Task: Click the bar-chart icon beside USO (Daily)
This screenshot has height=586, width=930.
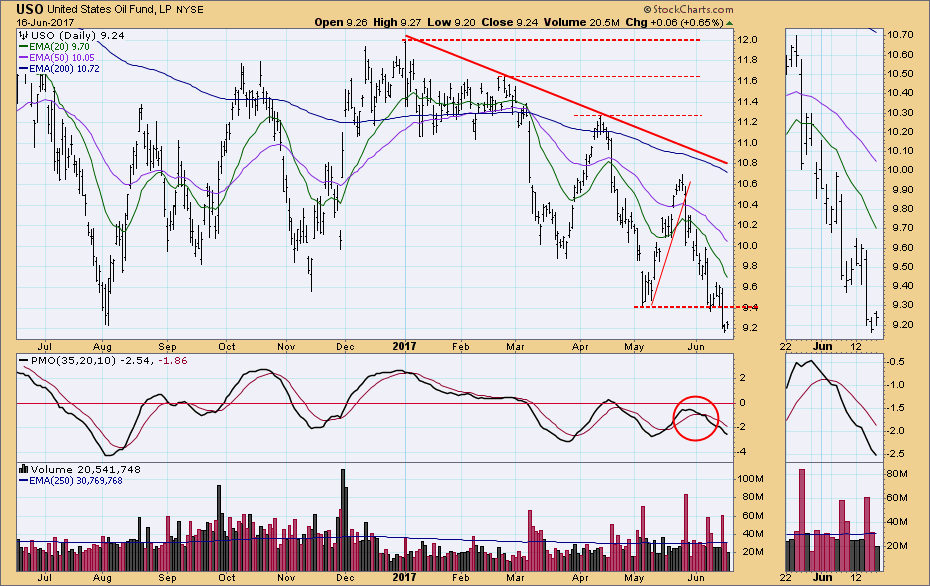Action: [24, 36]
